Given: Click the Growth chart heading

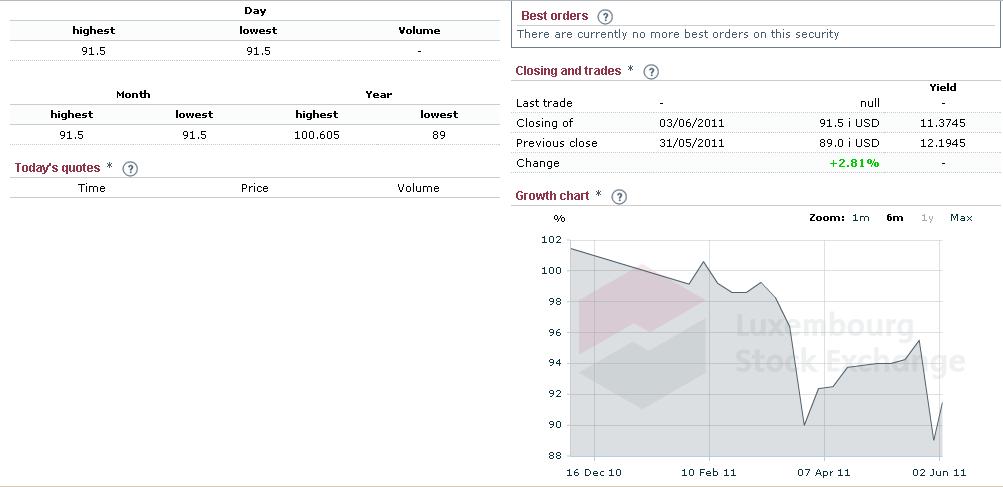Looking at the screenshot, I should tap(552, 196).
